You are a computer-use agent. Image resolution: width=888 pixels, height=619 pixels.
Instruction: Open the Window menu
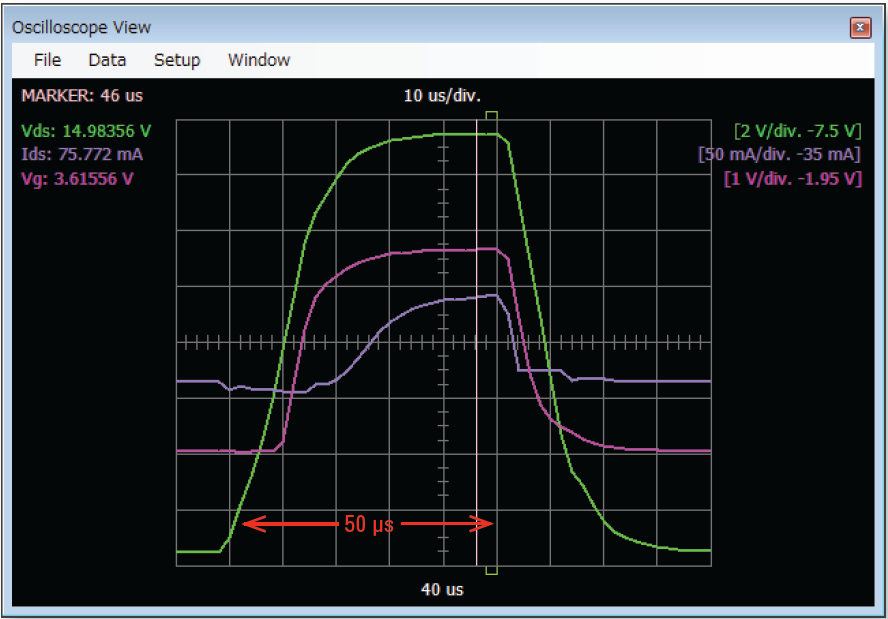point(259,60)
